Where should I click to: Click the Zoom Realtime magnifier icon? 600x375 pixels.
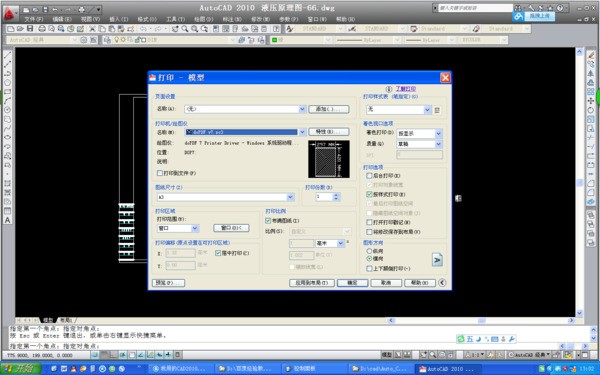click(x=185, y=29)
